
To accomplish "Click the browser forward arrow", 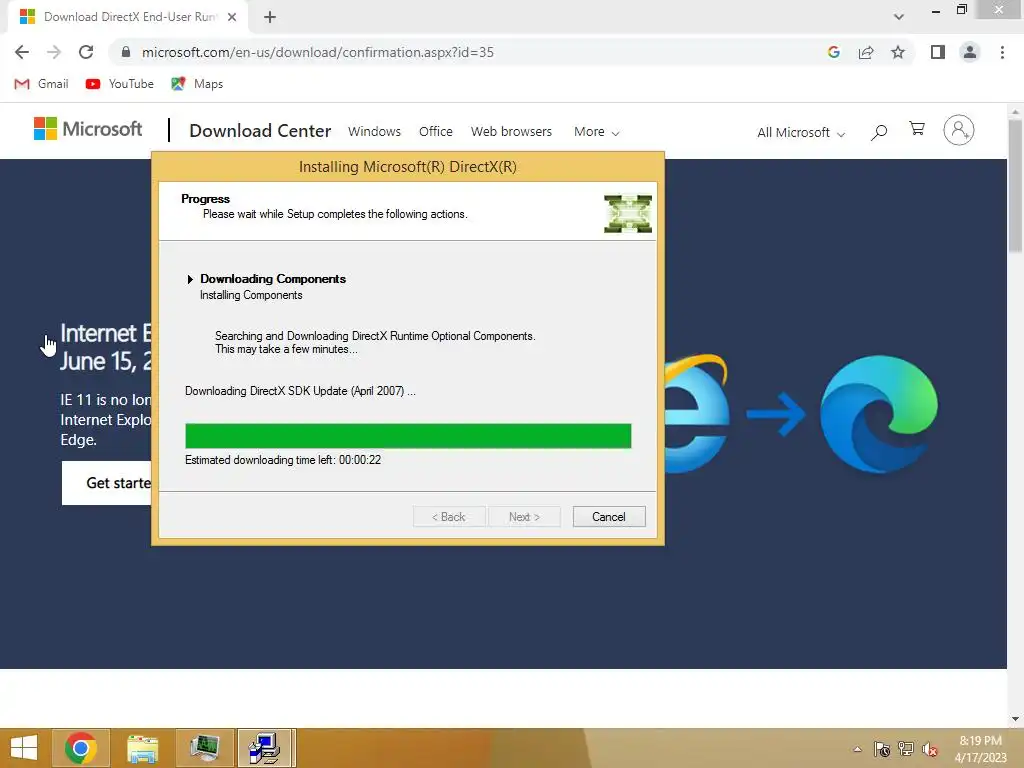I will click(54, 52).
